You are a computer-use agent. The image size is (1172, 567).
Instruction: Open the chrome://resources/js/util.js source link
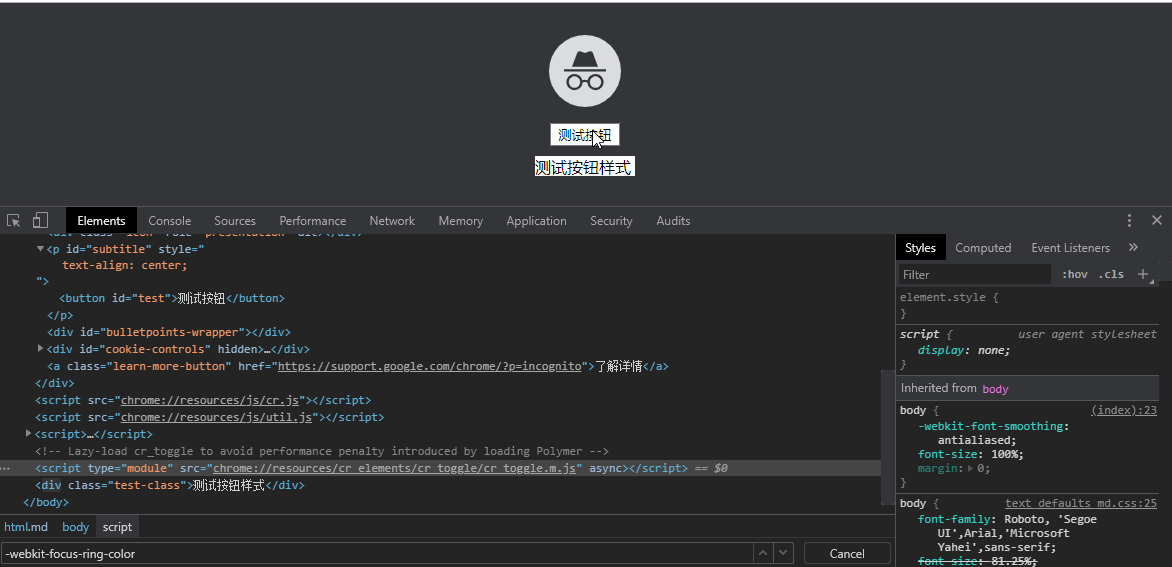coord(216,417)
